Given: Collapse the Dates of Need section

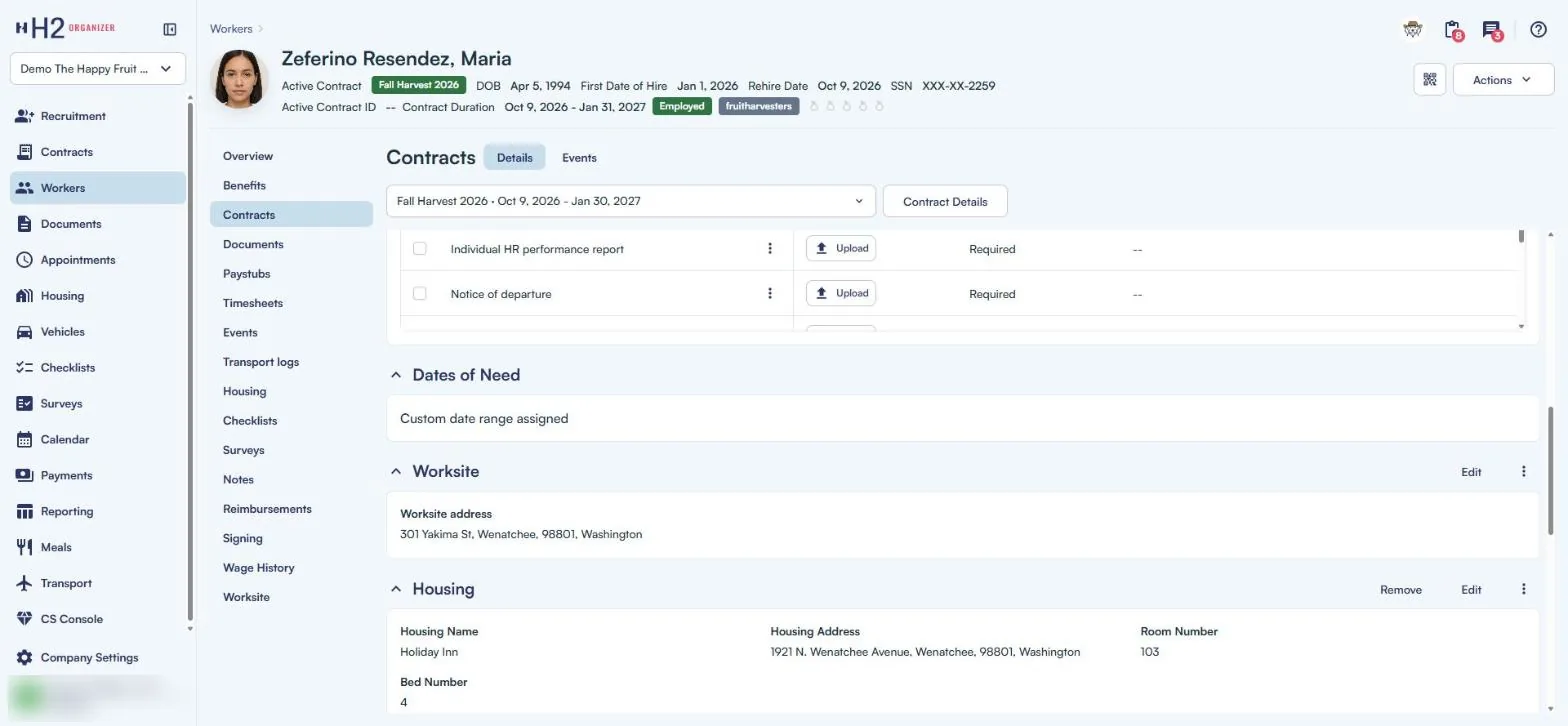Looking at the screenshot, I should [x=396, y=375].
